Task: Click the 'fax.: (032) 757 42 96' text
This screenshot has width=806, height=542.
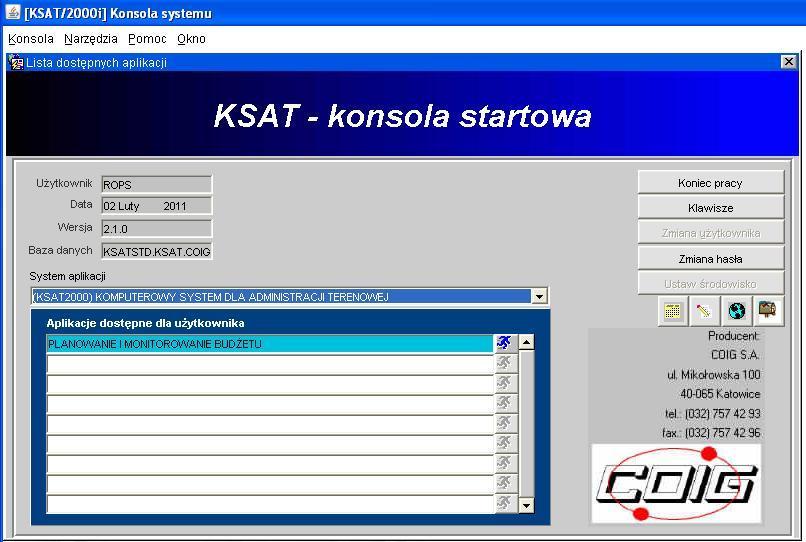Action: click(711, 432)
